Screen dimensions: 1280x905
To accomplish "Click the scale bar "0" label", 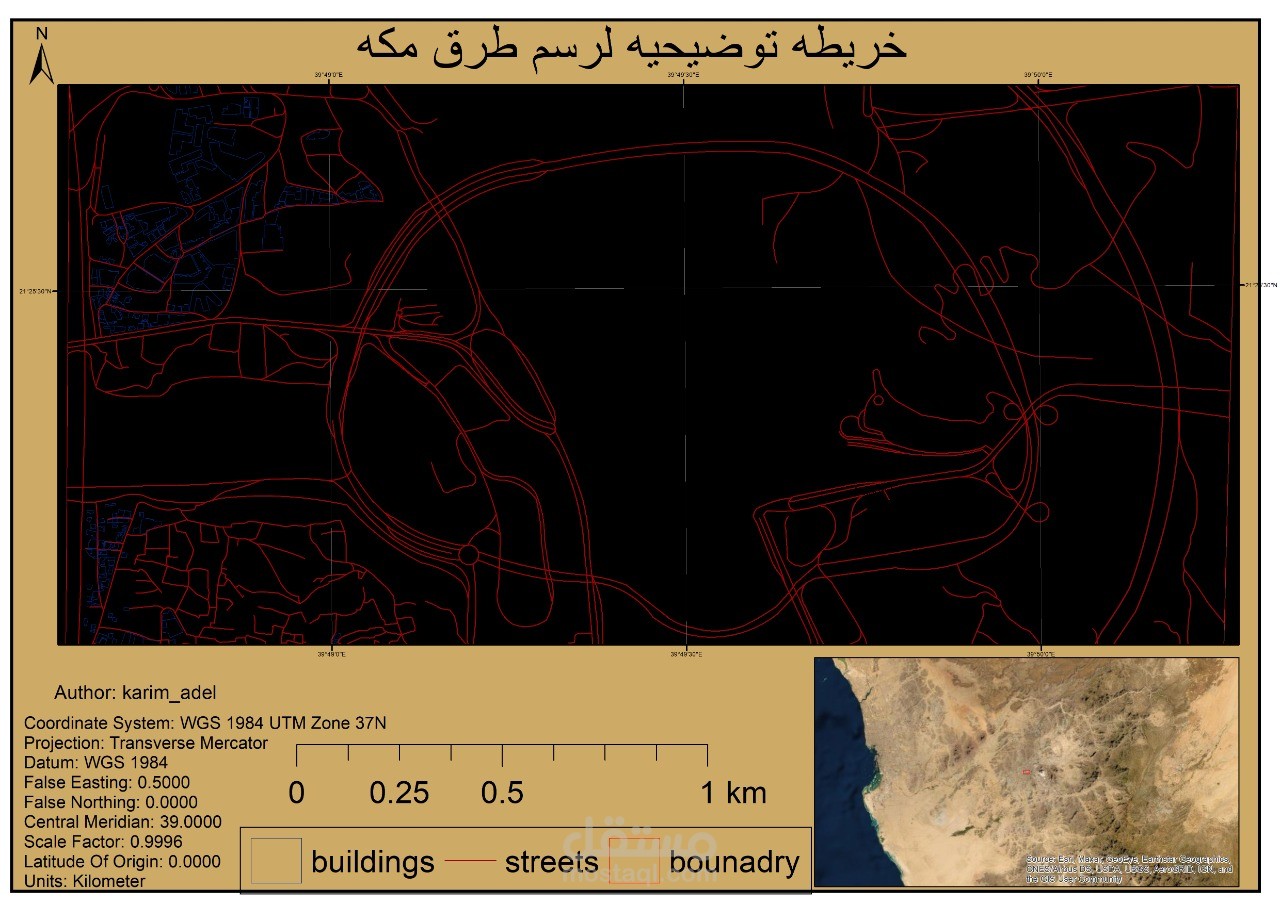I will [x=297, y=793].
